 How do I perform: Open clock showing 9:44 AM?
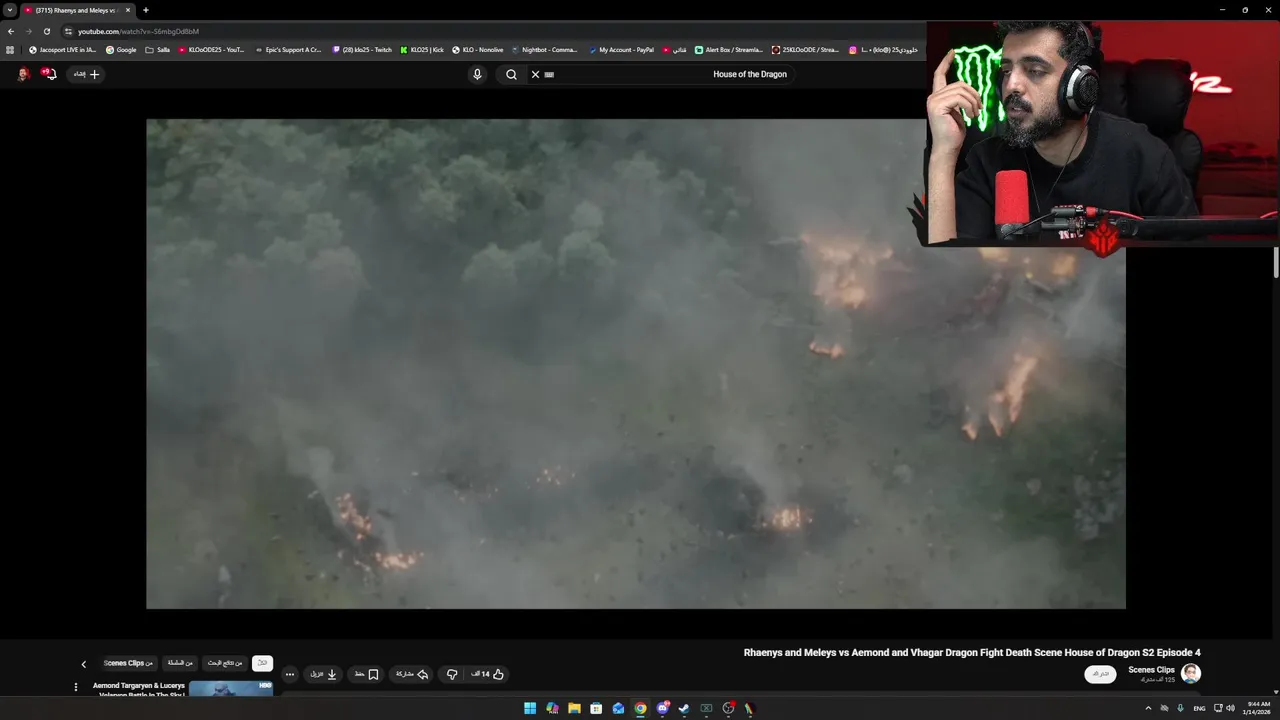pos(1258,708)
